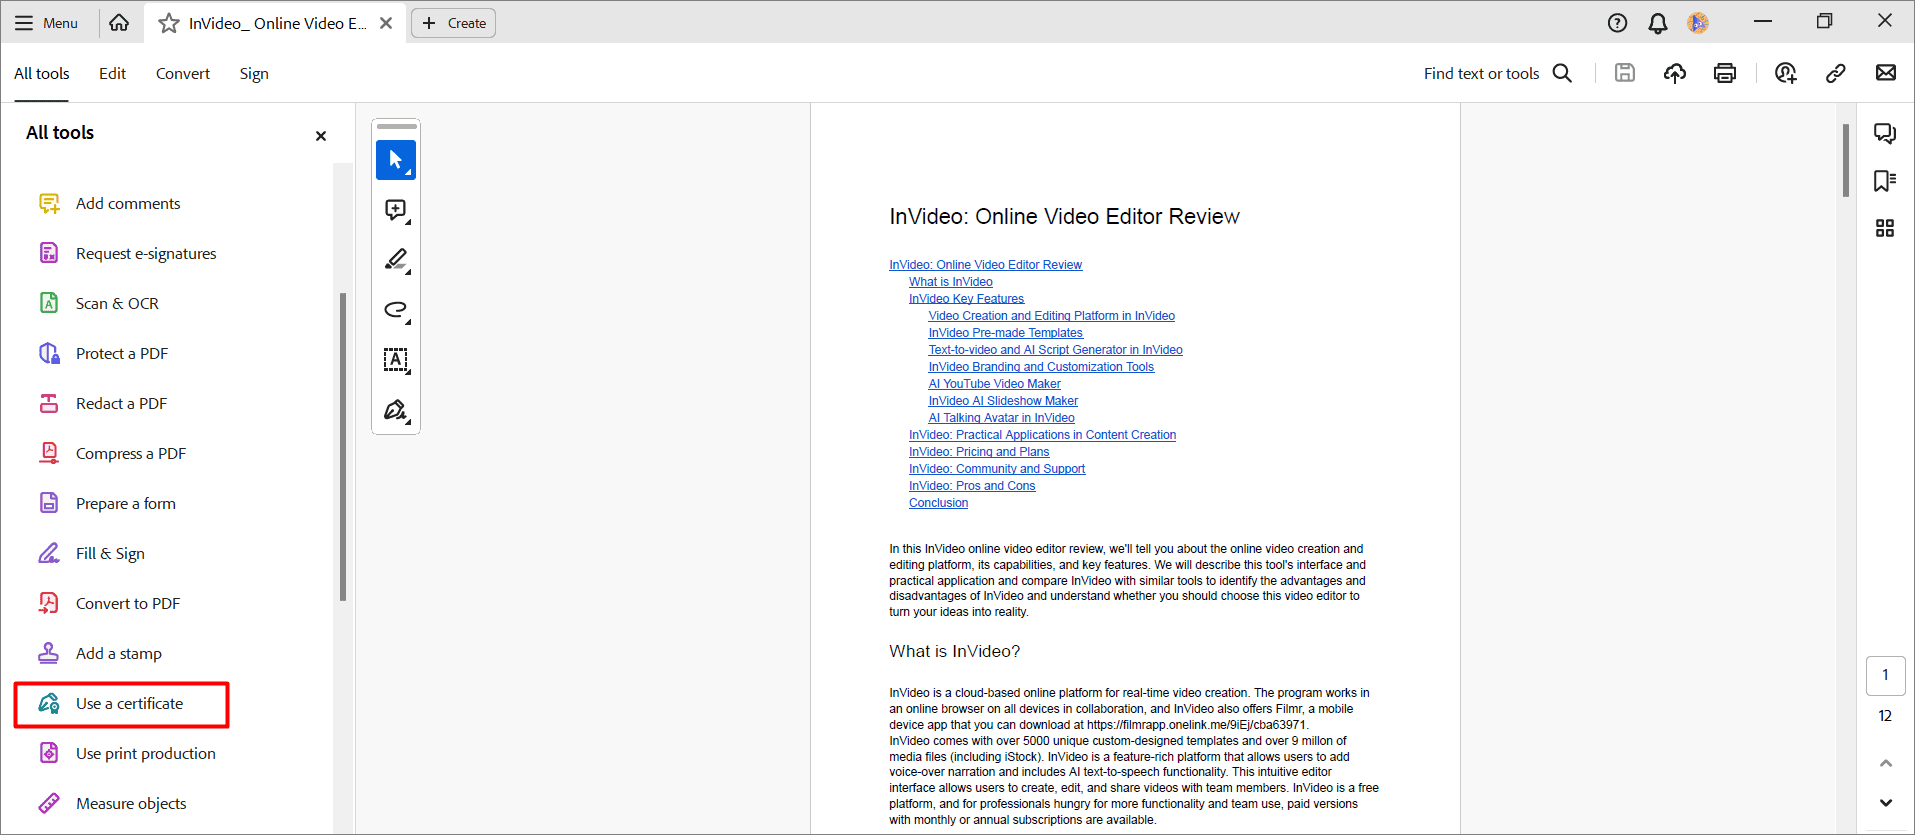Open the Menu hamburger dropdown

(46, 23)
